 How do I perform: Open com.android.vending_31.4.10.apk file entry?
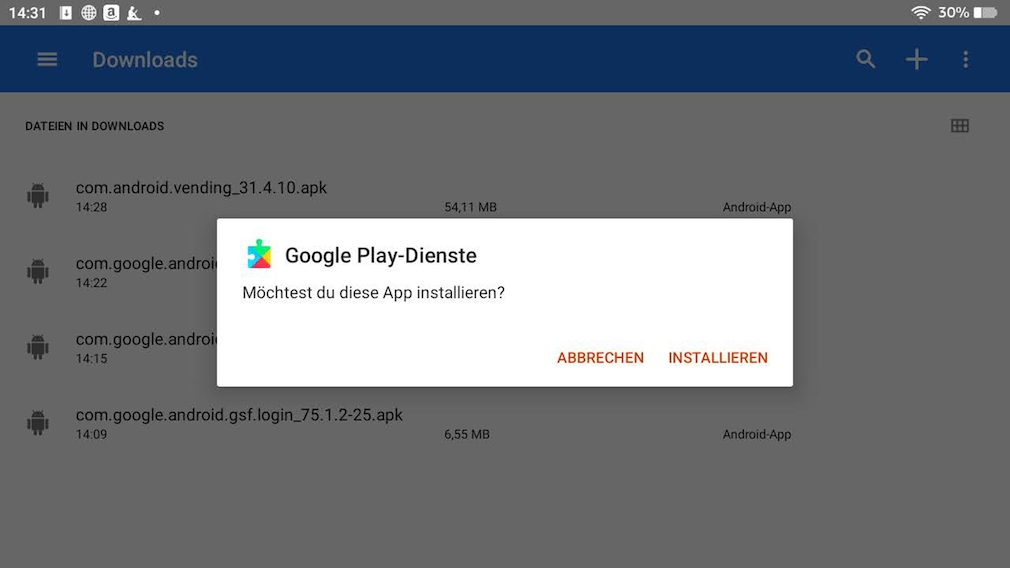201,188
